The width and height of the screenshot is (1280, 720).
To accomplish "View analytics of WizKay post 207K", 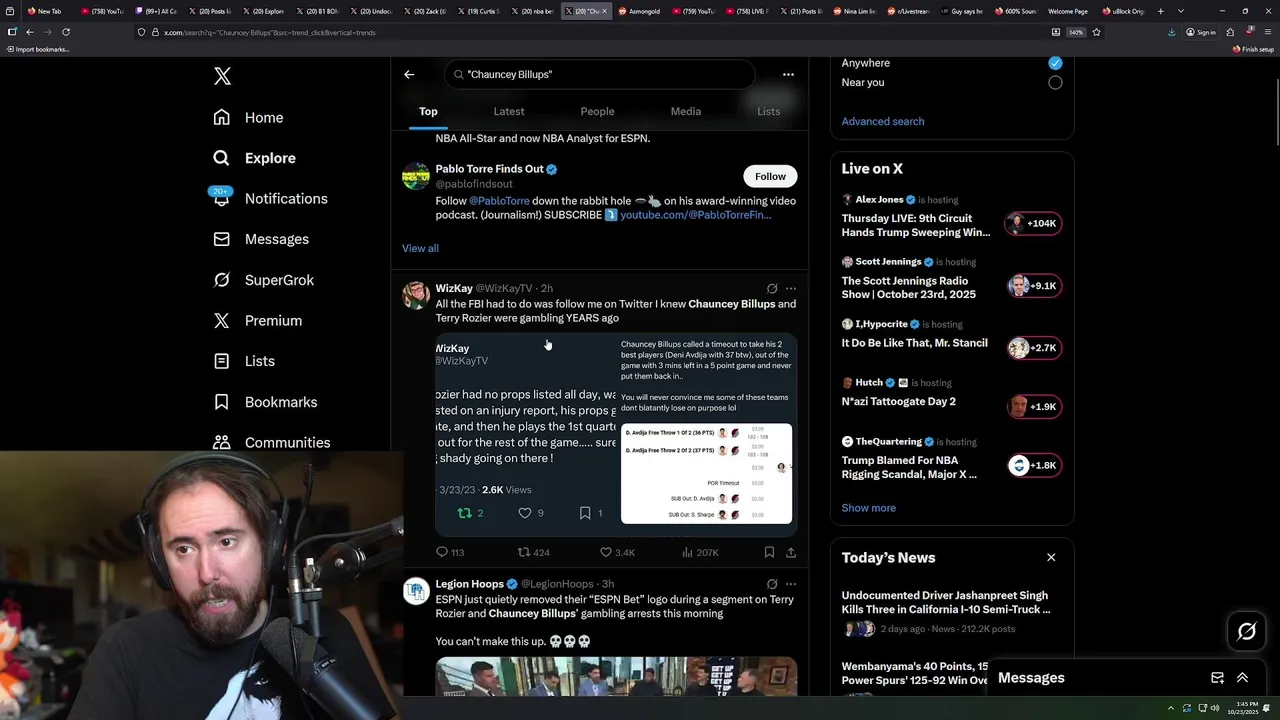I will coord(700,552).
